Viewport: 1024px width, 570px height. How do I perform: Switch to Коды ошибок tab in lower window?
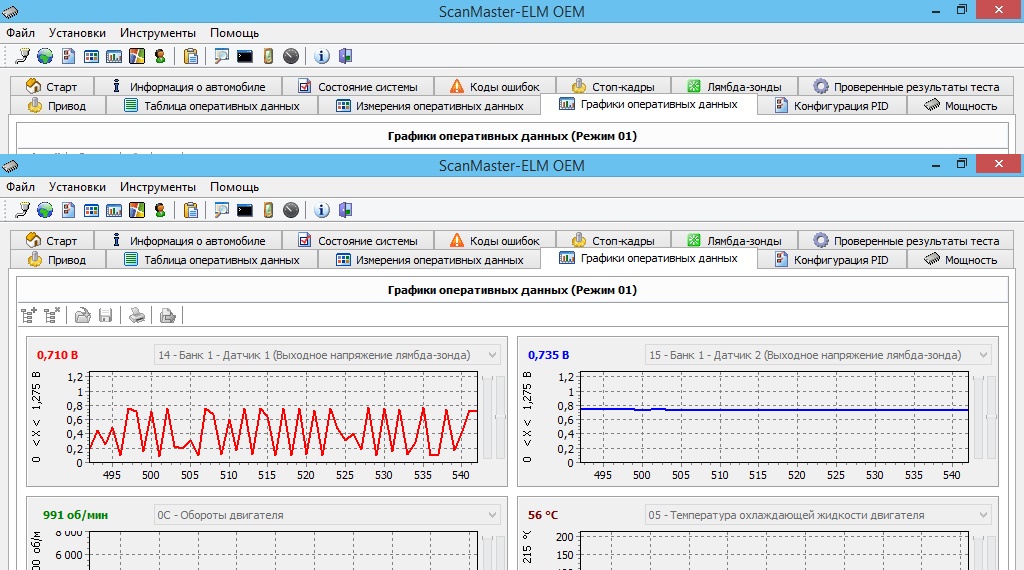494,240
